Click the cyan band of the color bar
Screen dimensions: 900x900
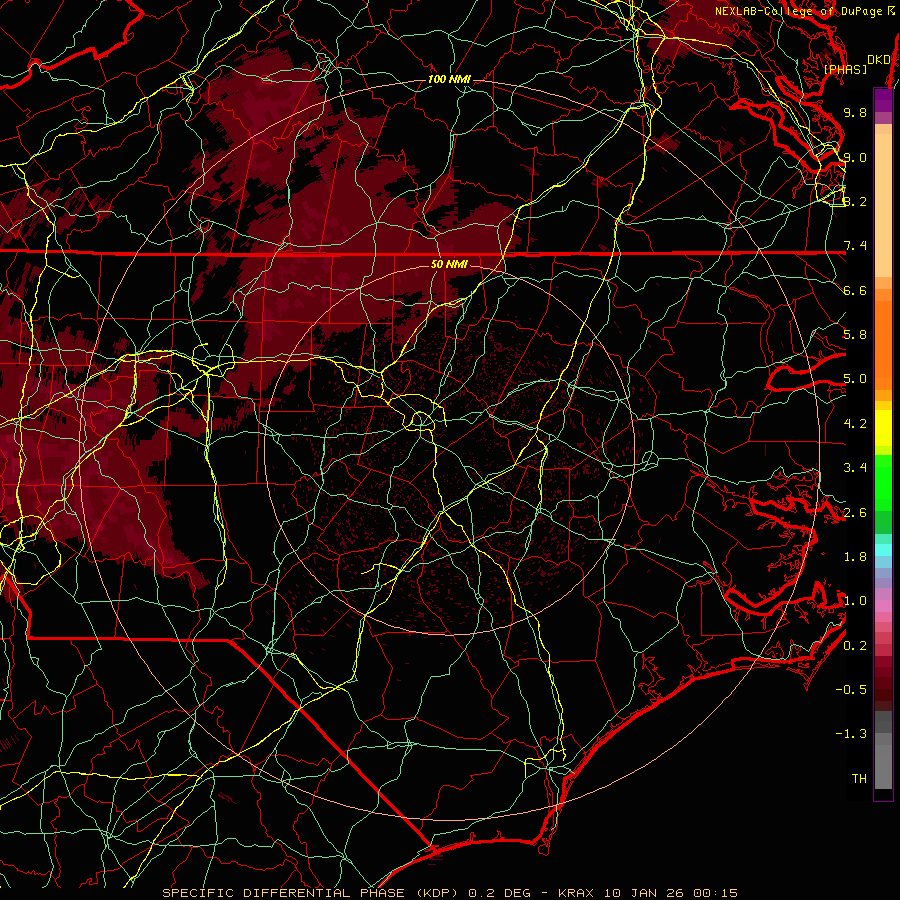tap(883, 550)
